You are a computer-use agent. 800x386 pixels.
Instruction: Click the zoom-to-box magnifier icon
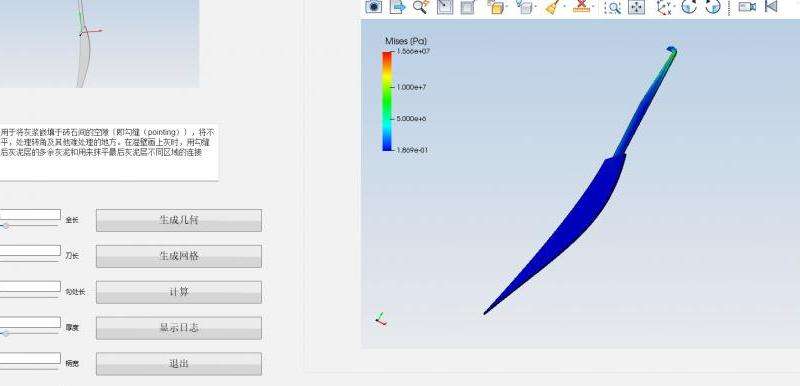point(613,7)
